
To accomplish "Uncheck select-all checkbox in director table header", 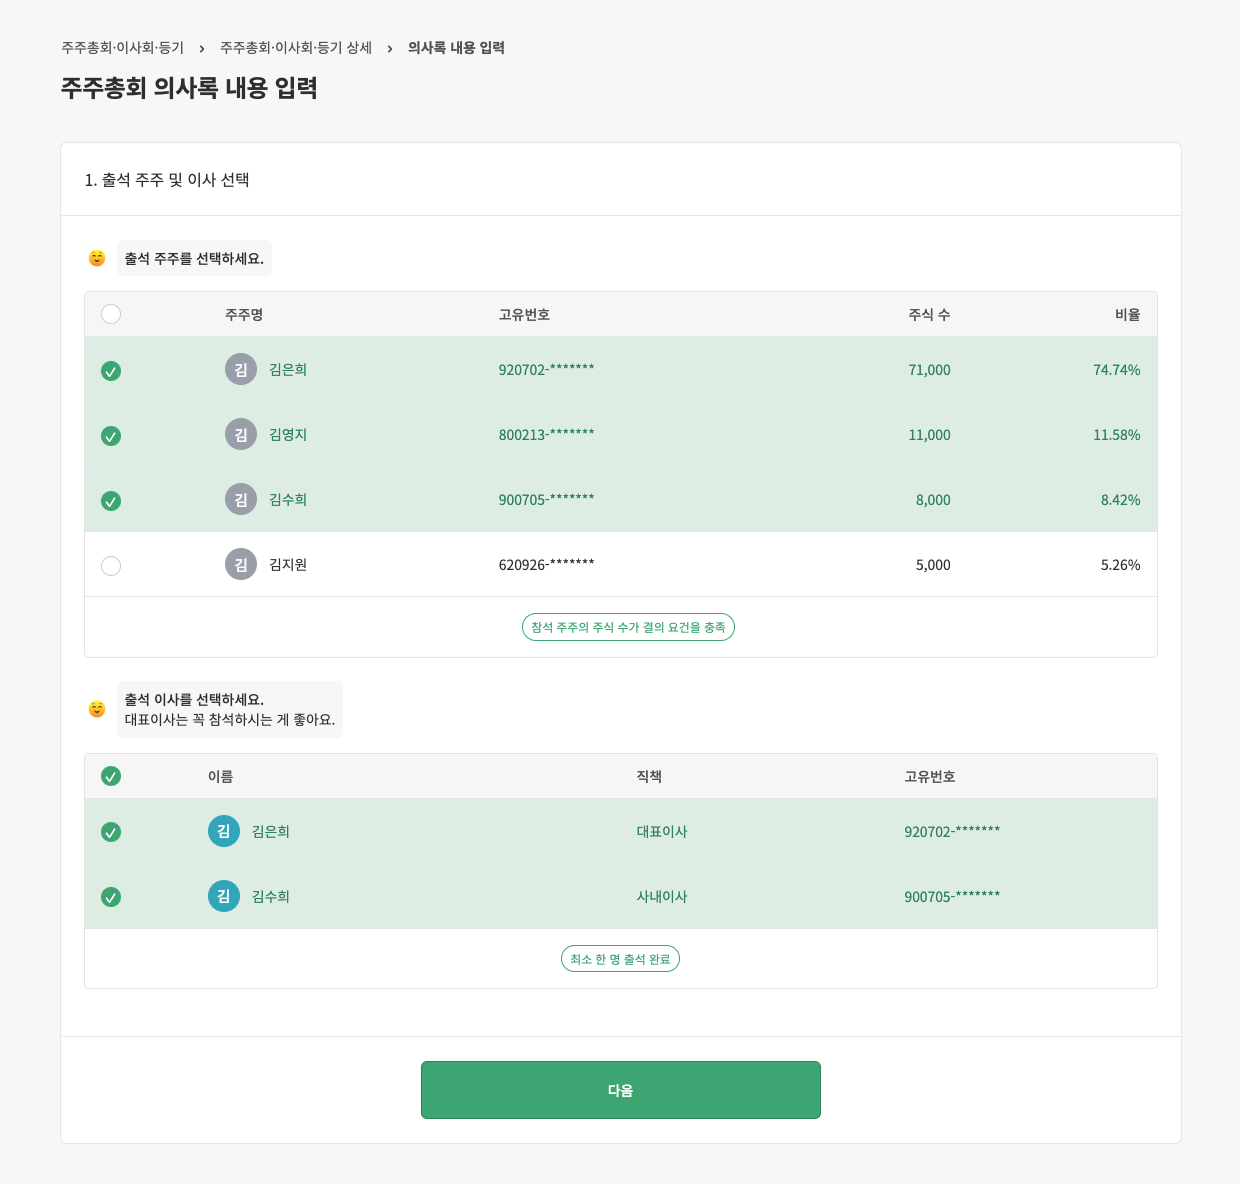I will click(x=111, y=776).
